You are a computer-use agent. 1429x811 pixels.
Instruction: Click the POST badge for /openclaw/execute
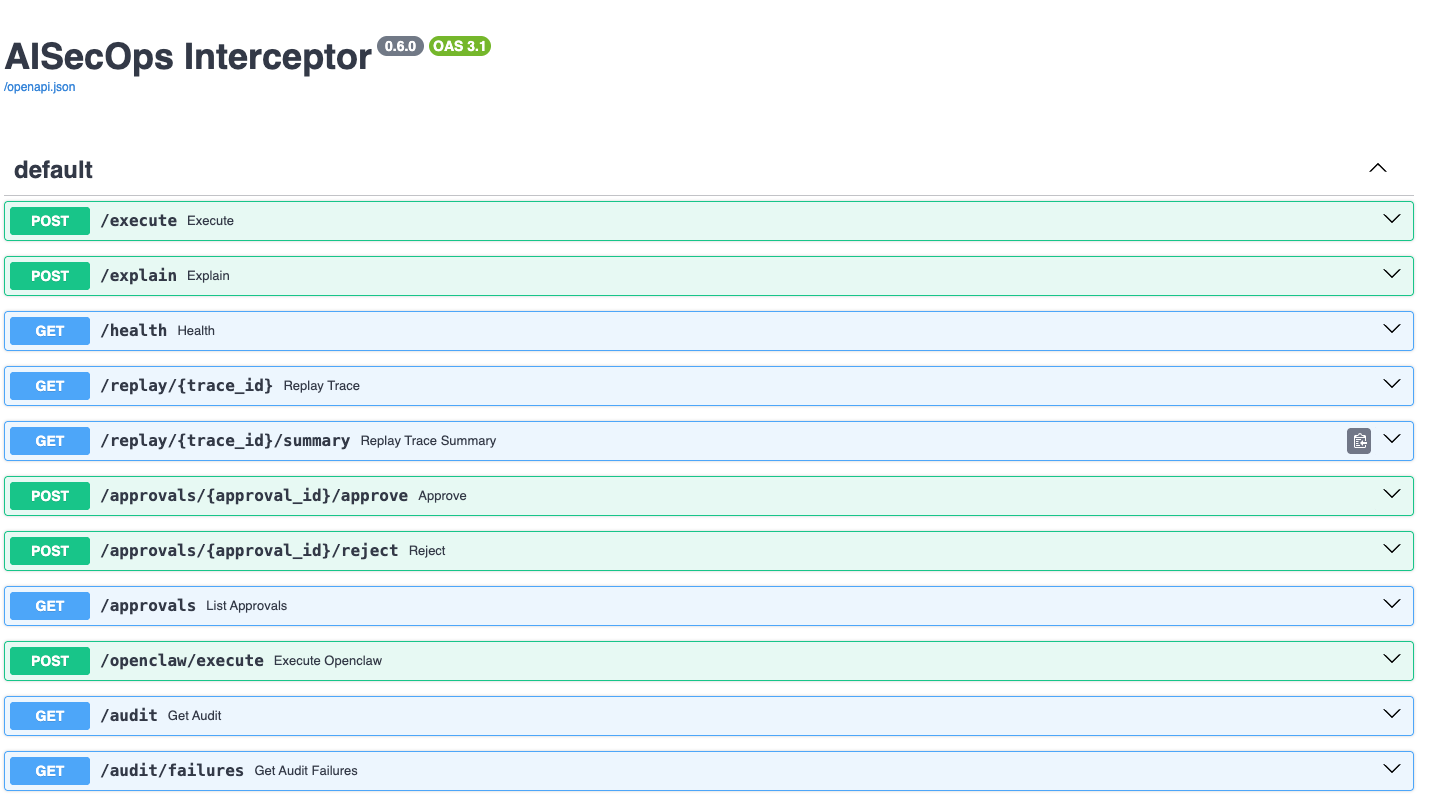point(50,661)
